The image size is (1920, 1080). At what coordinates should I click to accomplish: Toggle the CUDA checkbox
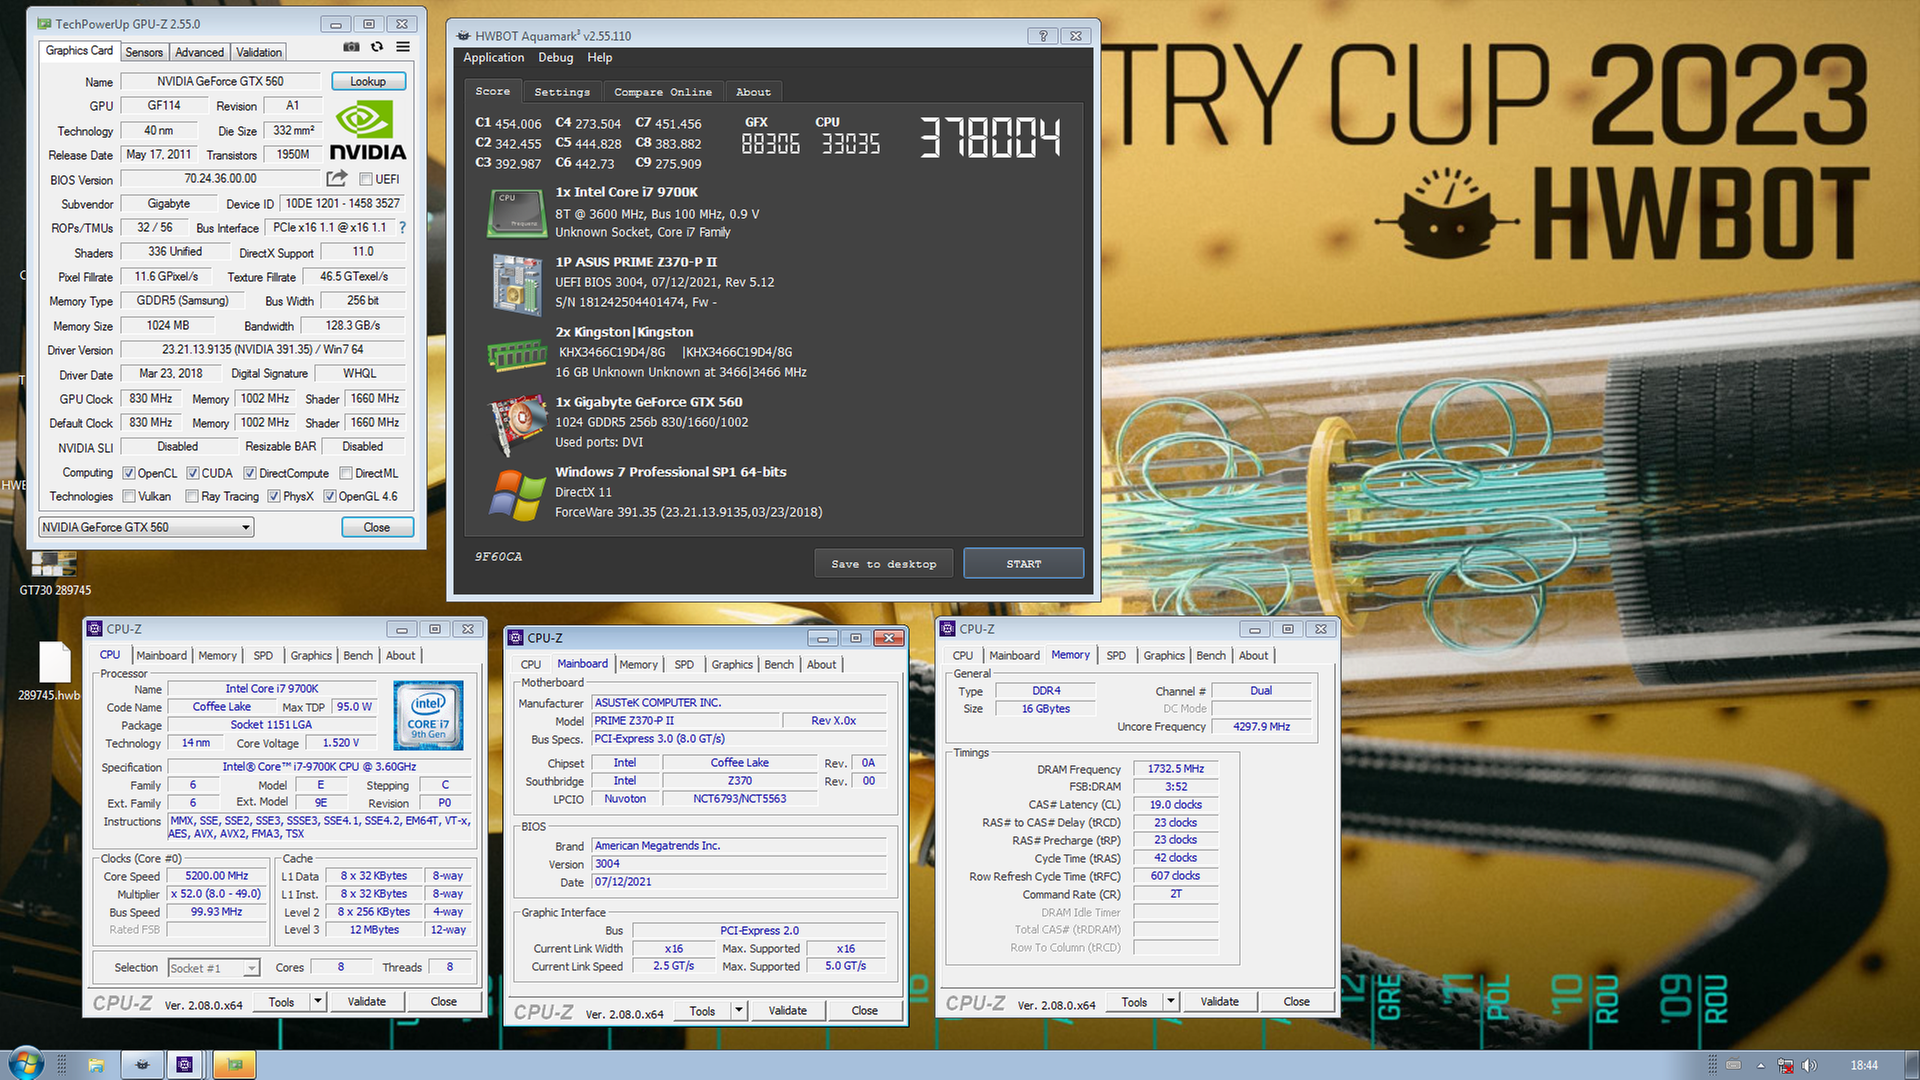pos(192,473)
